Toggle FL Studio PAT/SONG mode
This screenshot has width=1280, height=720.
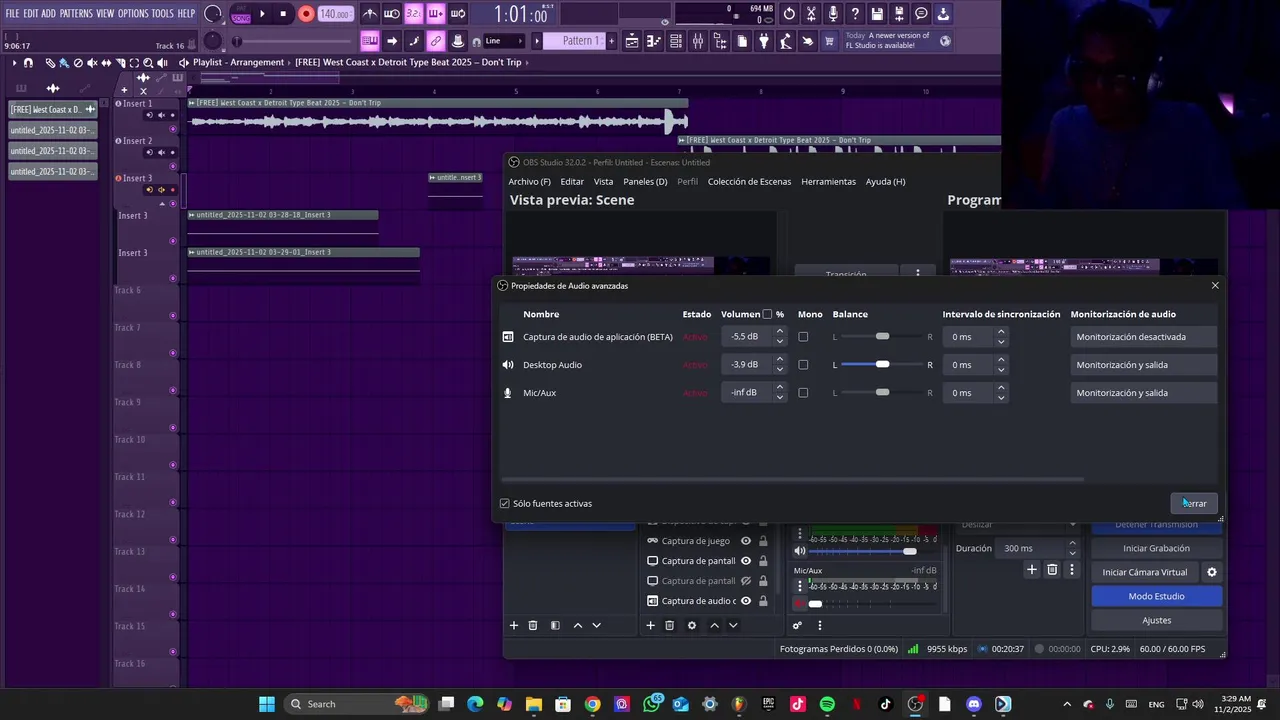point(240,14)
